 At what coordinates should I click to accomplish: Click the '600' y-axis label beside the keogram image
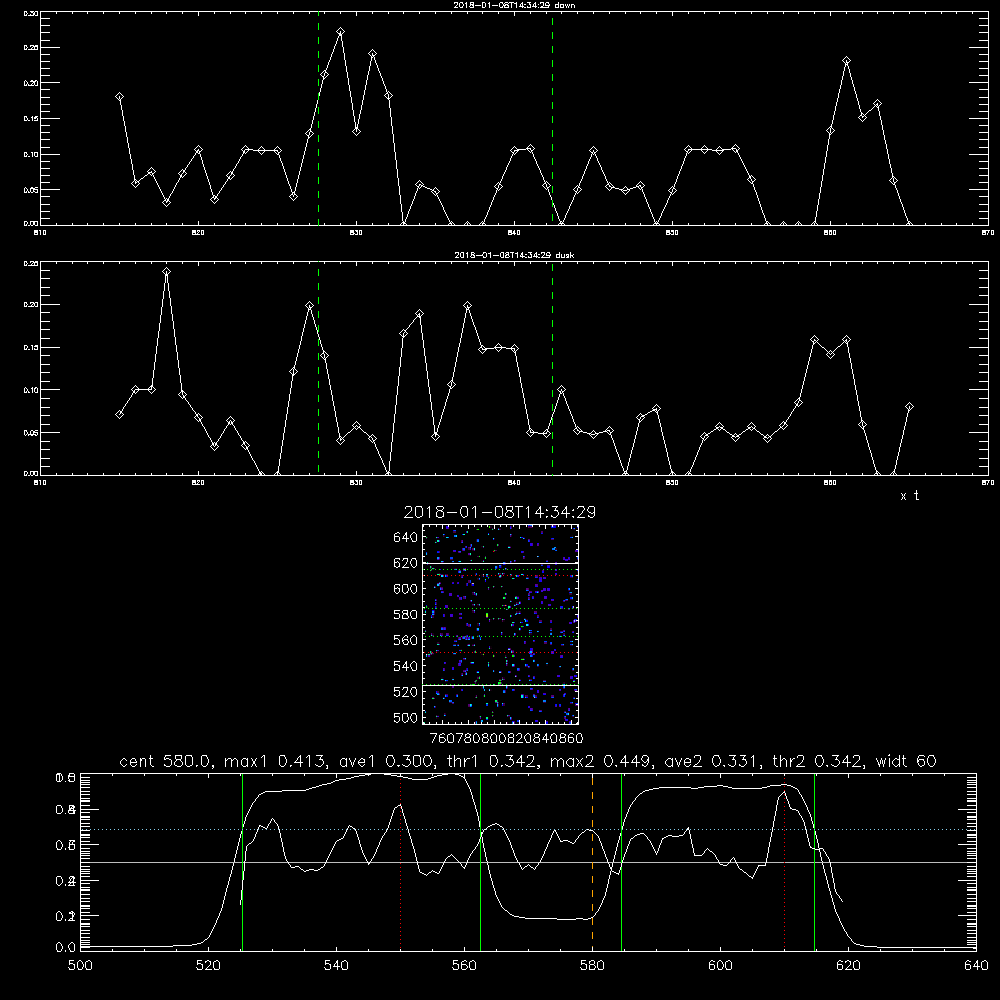click(x=406, y=589)
